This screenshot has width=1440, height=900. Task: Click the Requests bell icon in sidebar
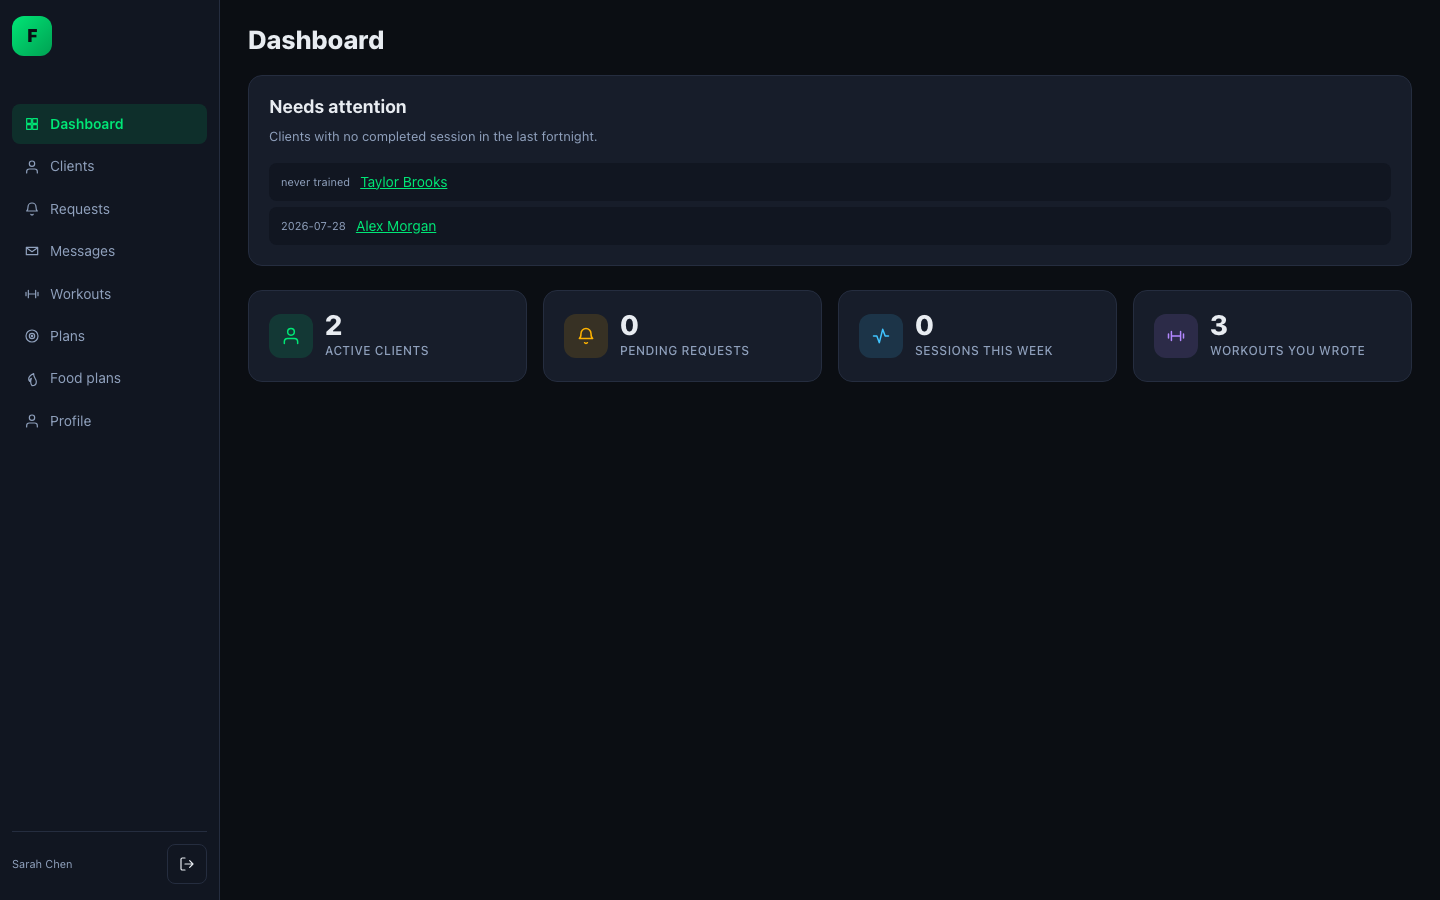[32, 209]
